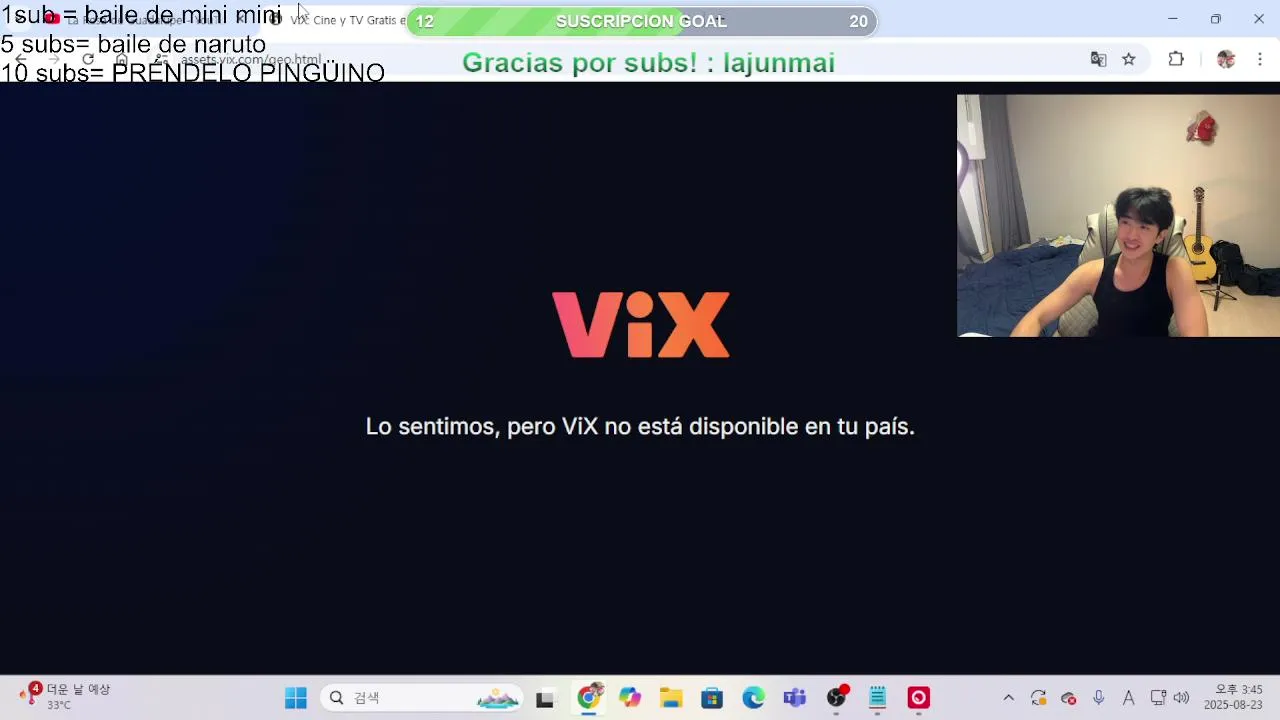
Task: Open the Chrome profile avatar
Action: 1226,59
